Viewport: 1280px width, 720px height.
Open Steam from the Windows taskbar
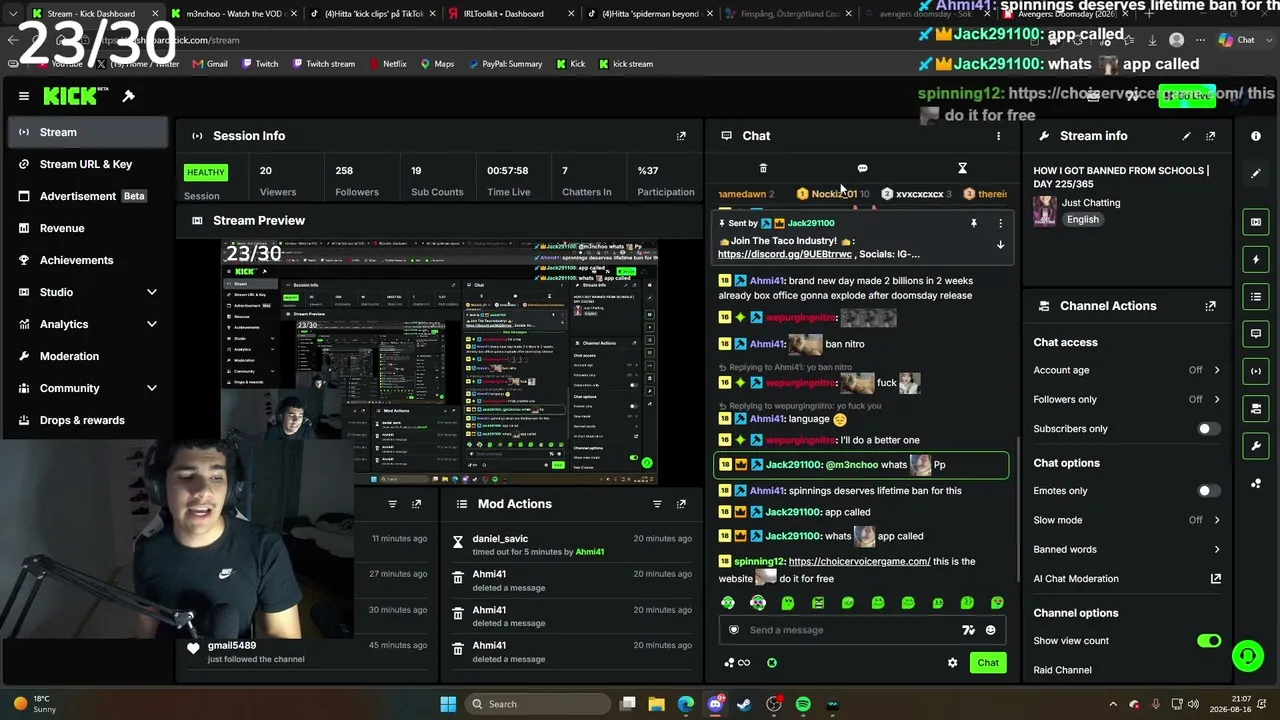point(744,704)
